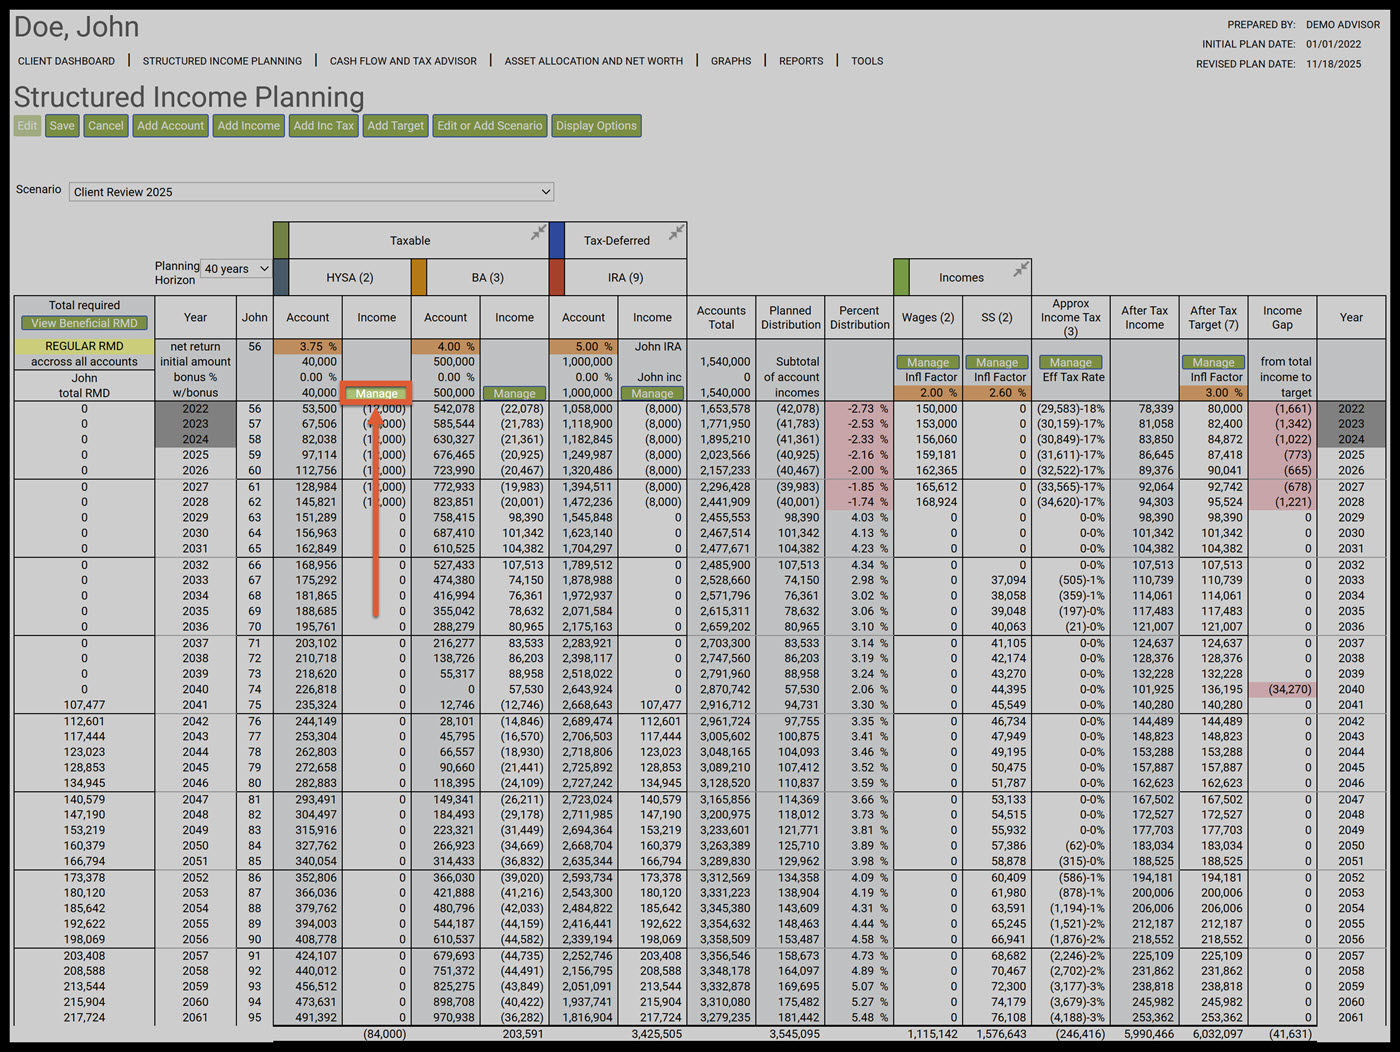Screen dimensions: 1400x1052
Task: Open the Graphs menu
Action: point(731,61)
